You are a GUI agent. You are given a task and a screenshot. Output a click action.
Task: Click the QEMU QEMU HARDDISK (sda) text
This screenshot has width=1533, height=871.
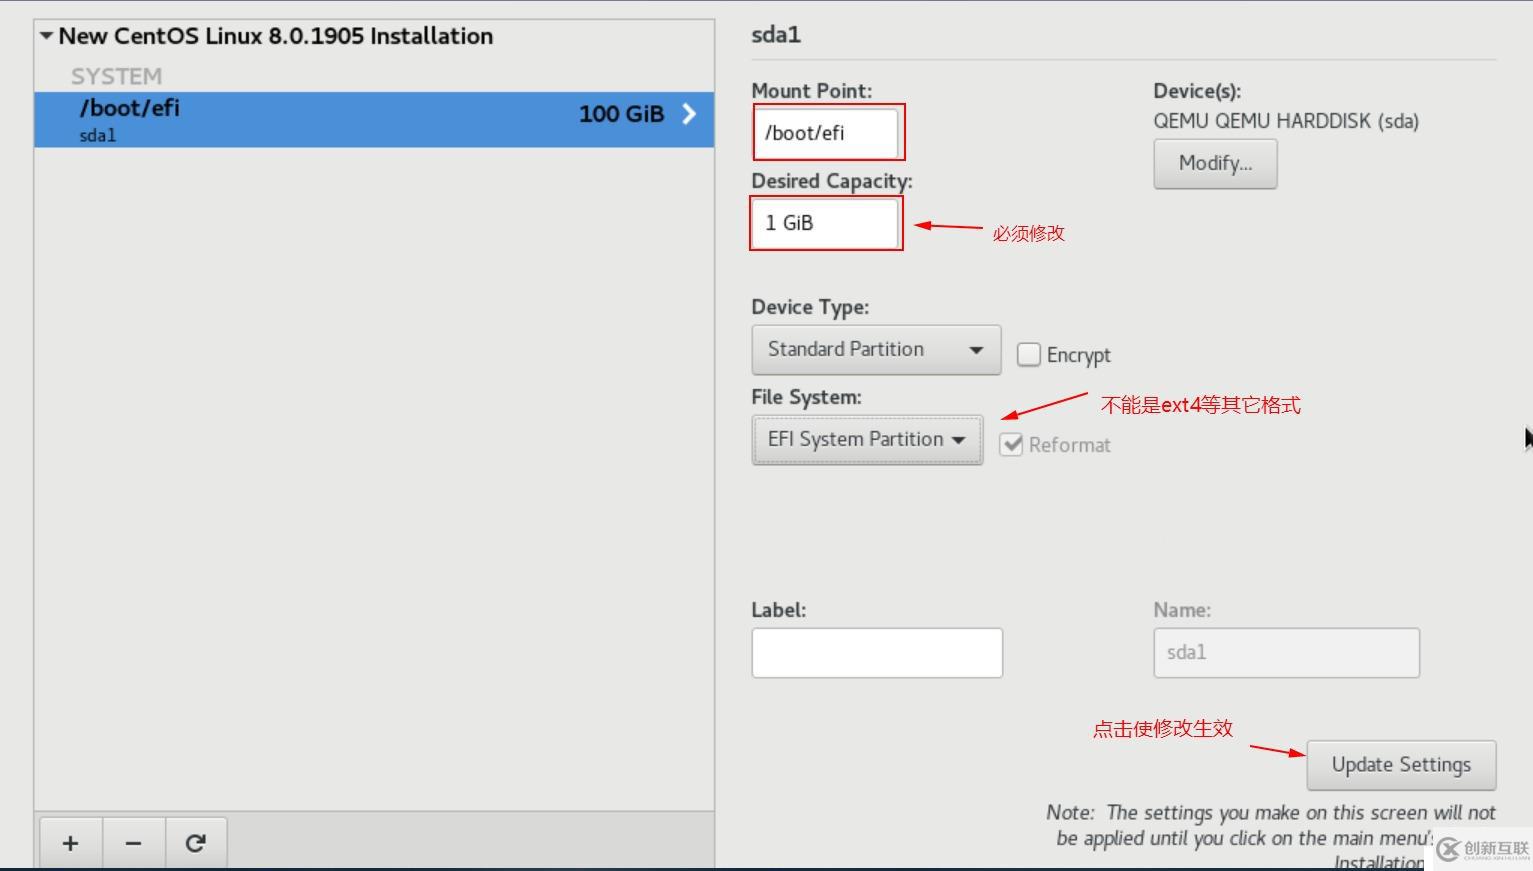[x=1286, y=121]
